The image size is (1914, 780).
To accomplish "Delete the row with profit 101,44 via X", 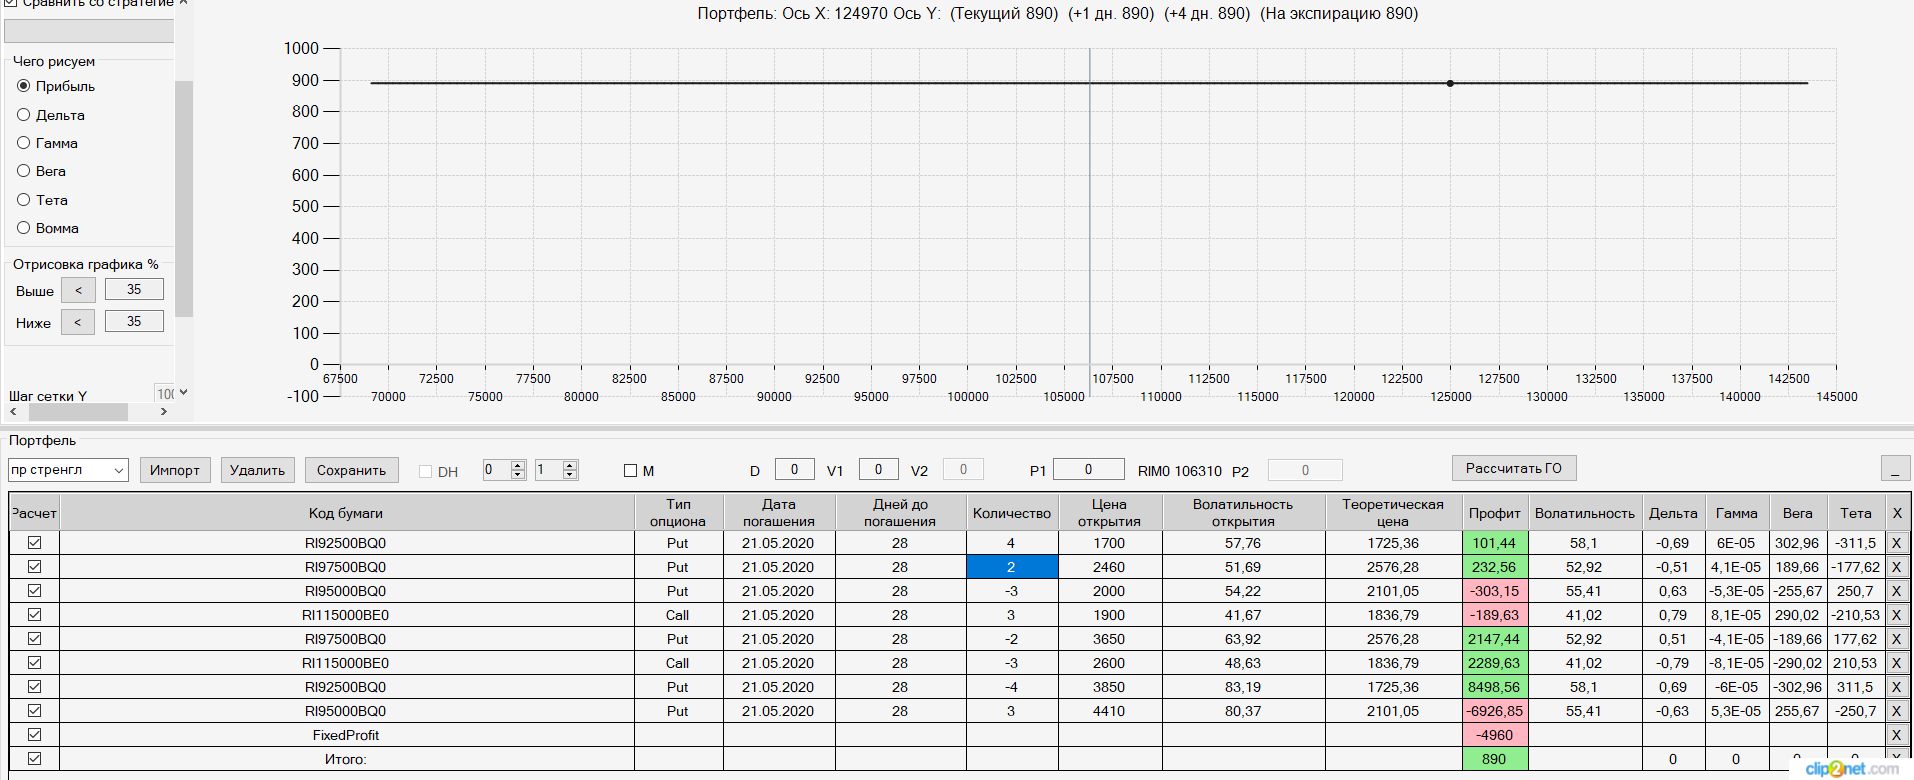I will tap(1896, 543).
